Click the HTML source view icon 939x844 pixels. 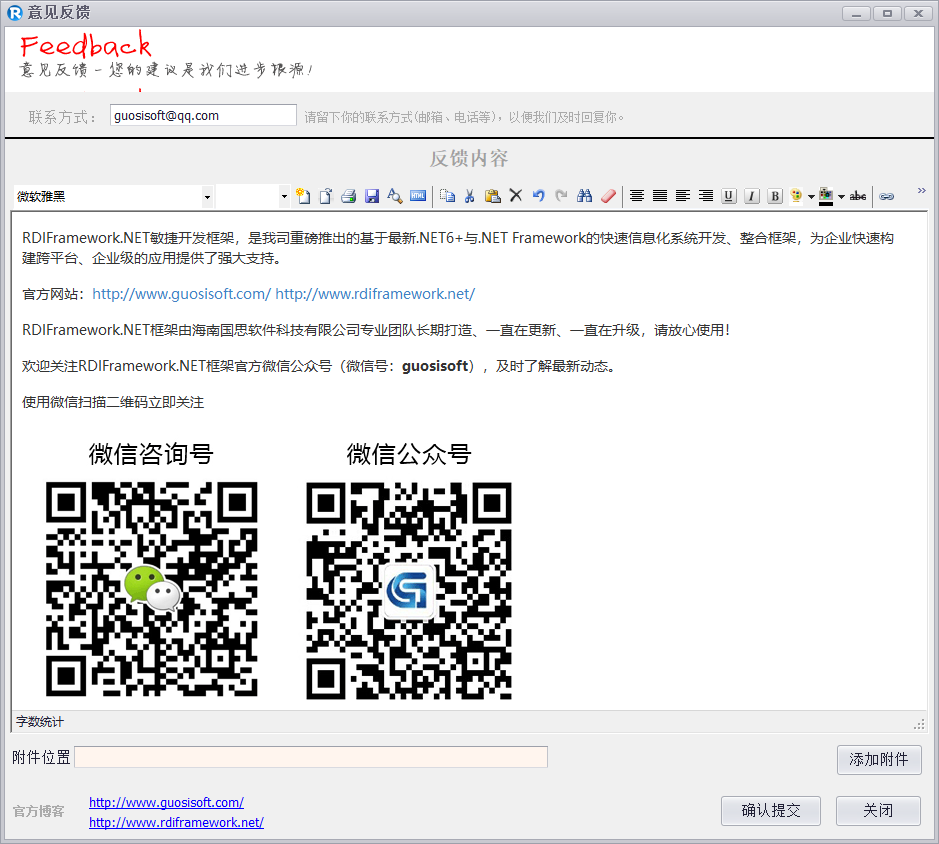(x=418, y=197)
